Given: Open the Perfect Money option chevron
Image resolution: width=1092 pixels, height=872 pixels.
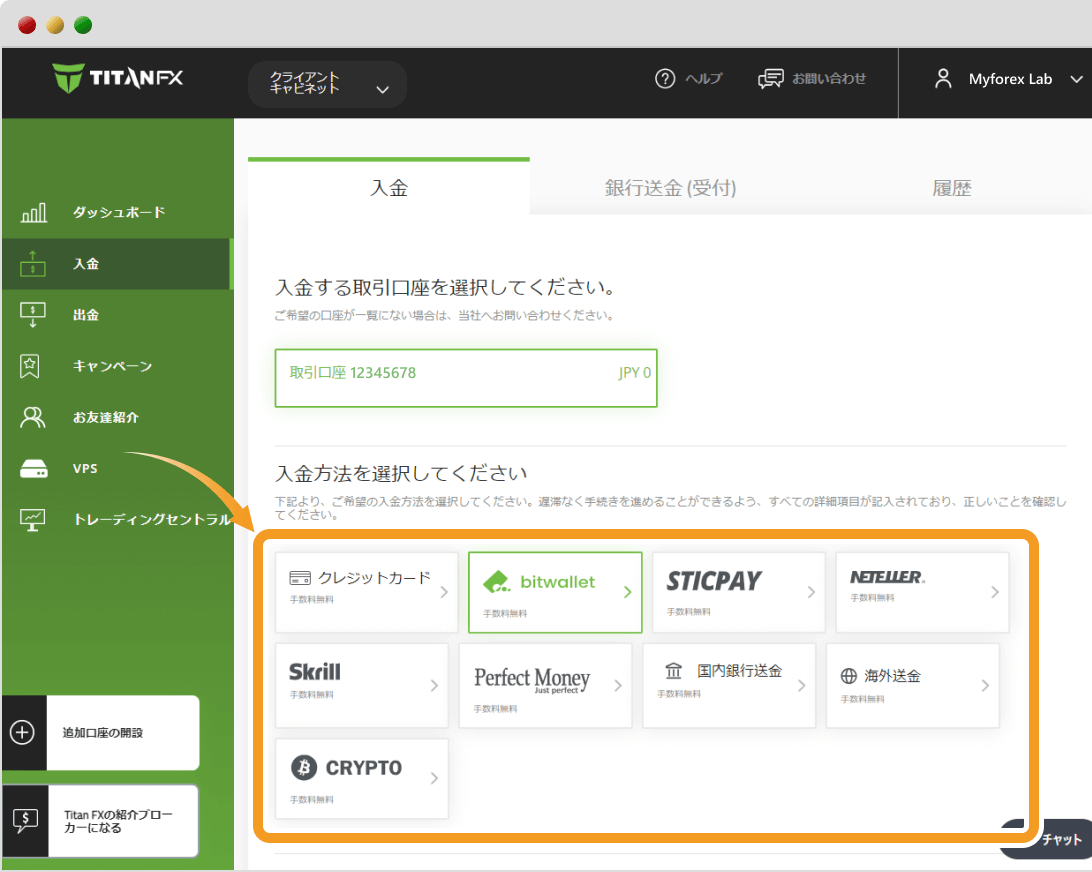Looking at the screenshot, I should 618,685.
